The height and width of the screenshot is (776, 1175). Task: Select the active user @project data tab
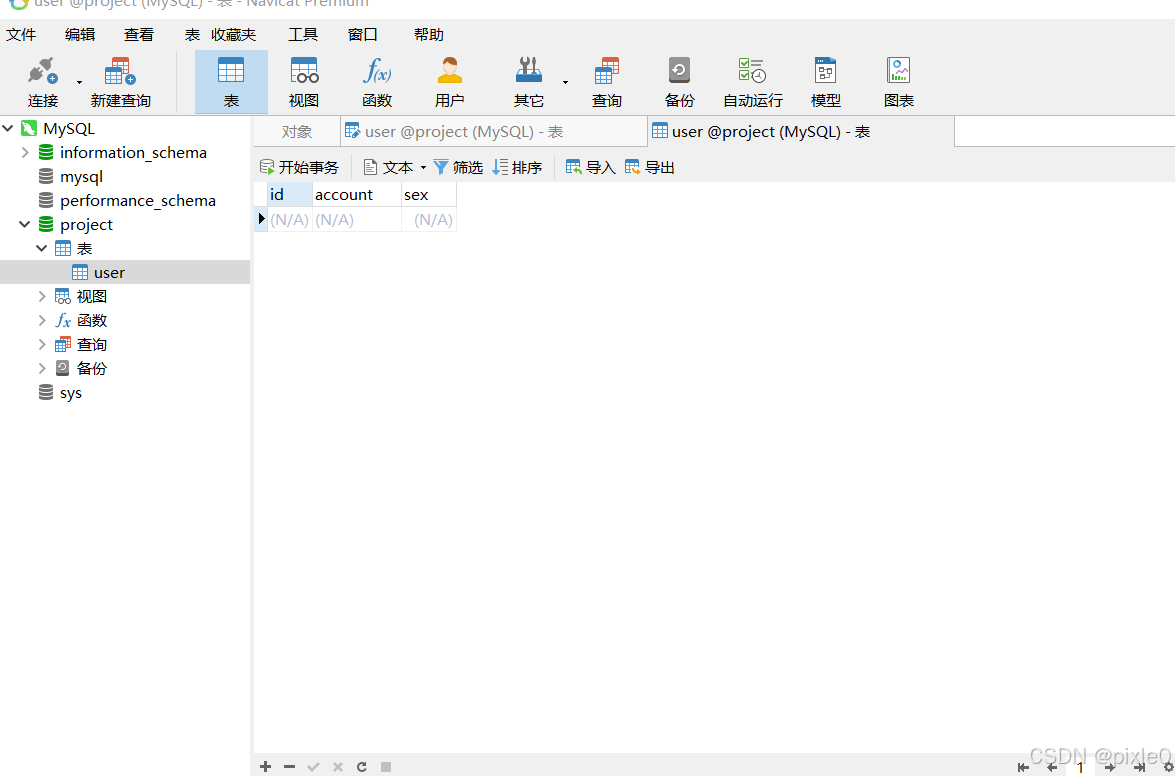801,132
